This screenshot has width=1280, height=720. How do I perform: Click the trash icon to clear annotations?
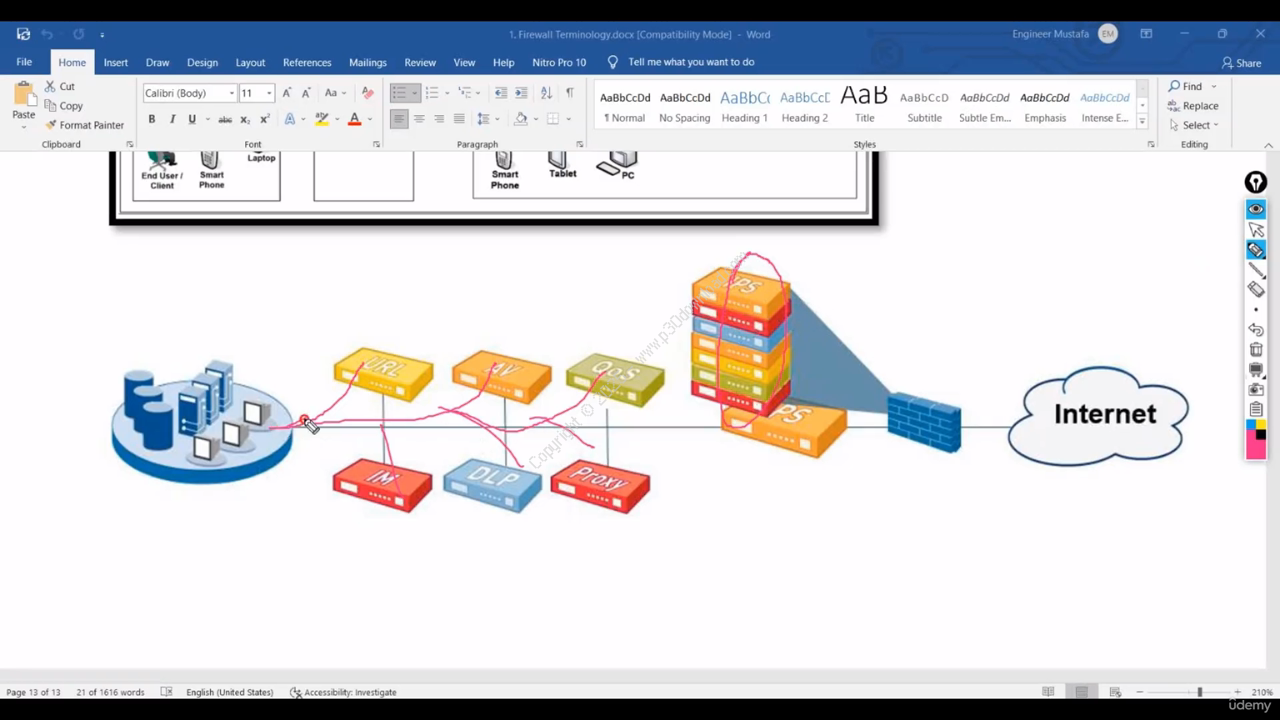point(1256,349)
